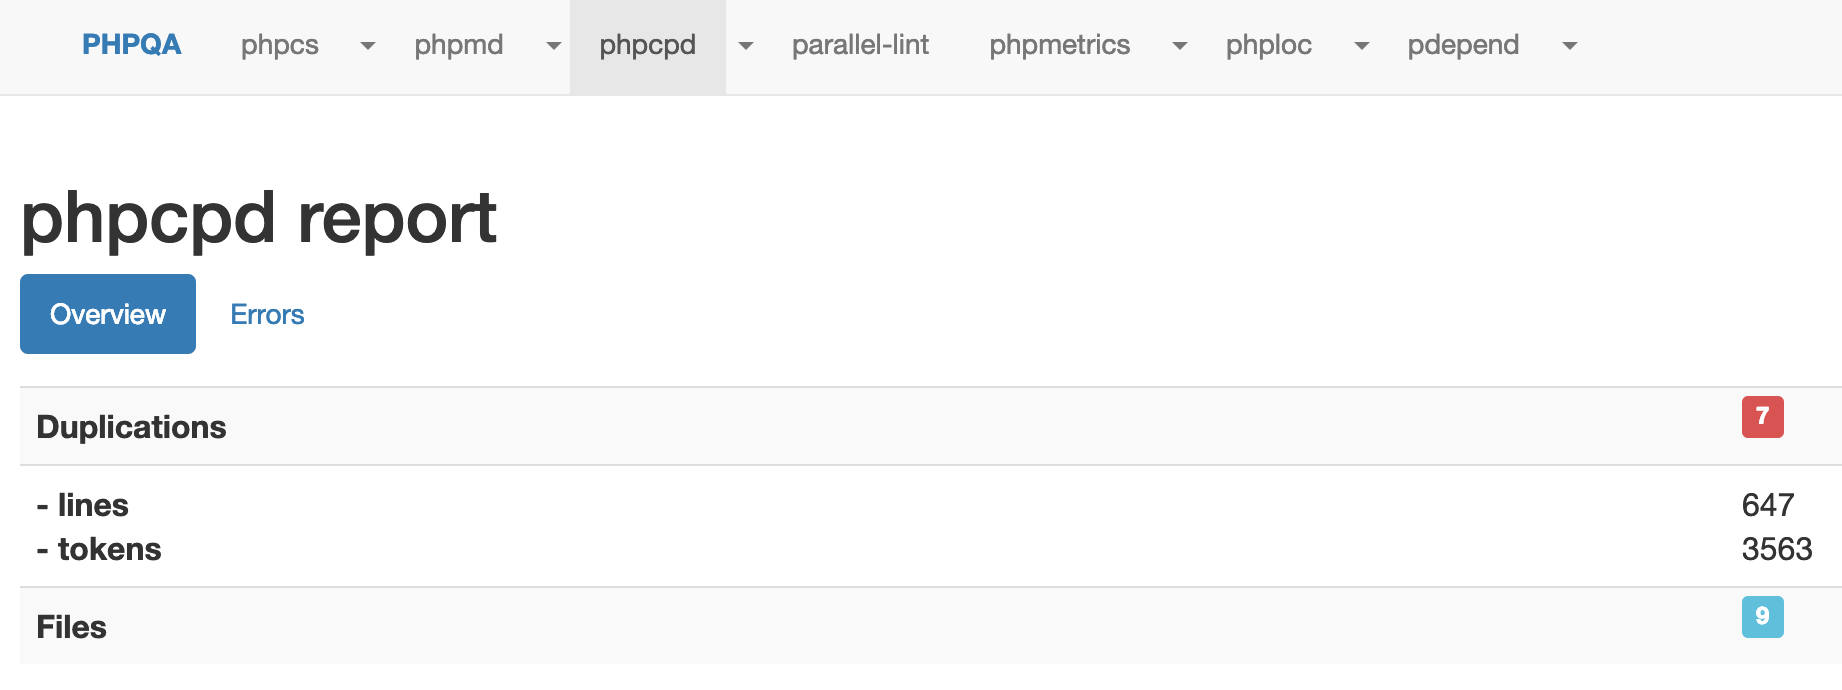Expand the pdepend dropdown arrow
This screenshot has height=690, width=1842.
(1569, 46)
